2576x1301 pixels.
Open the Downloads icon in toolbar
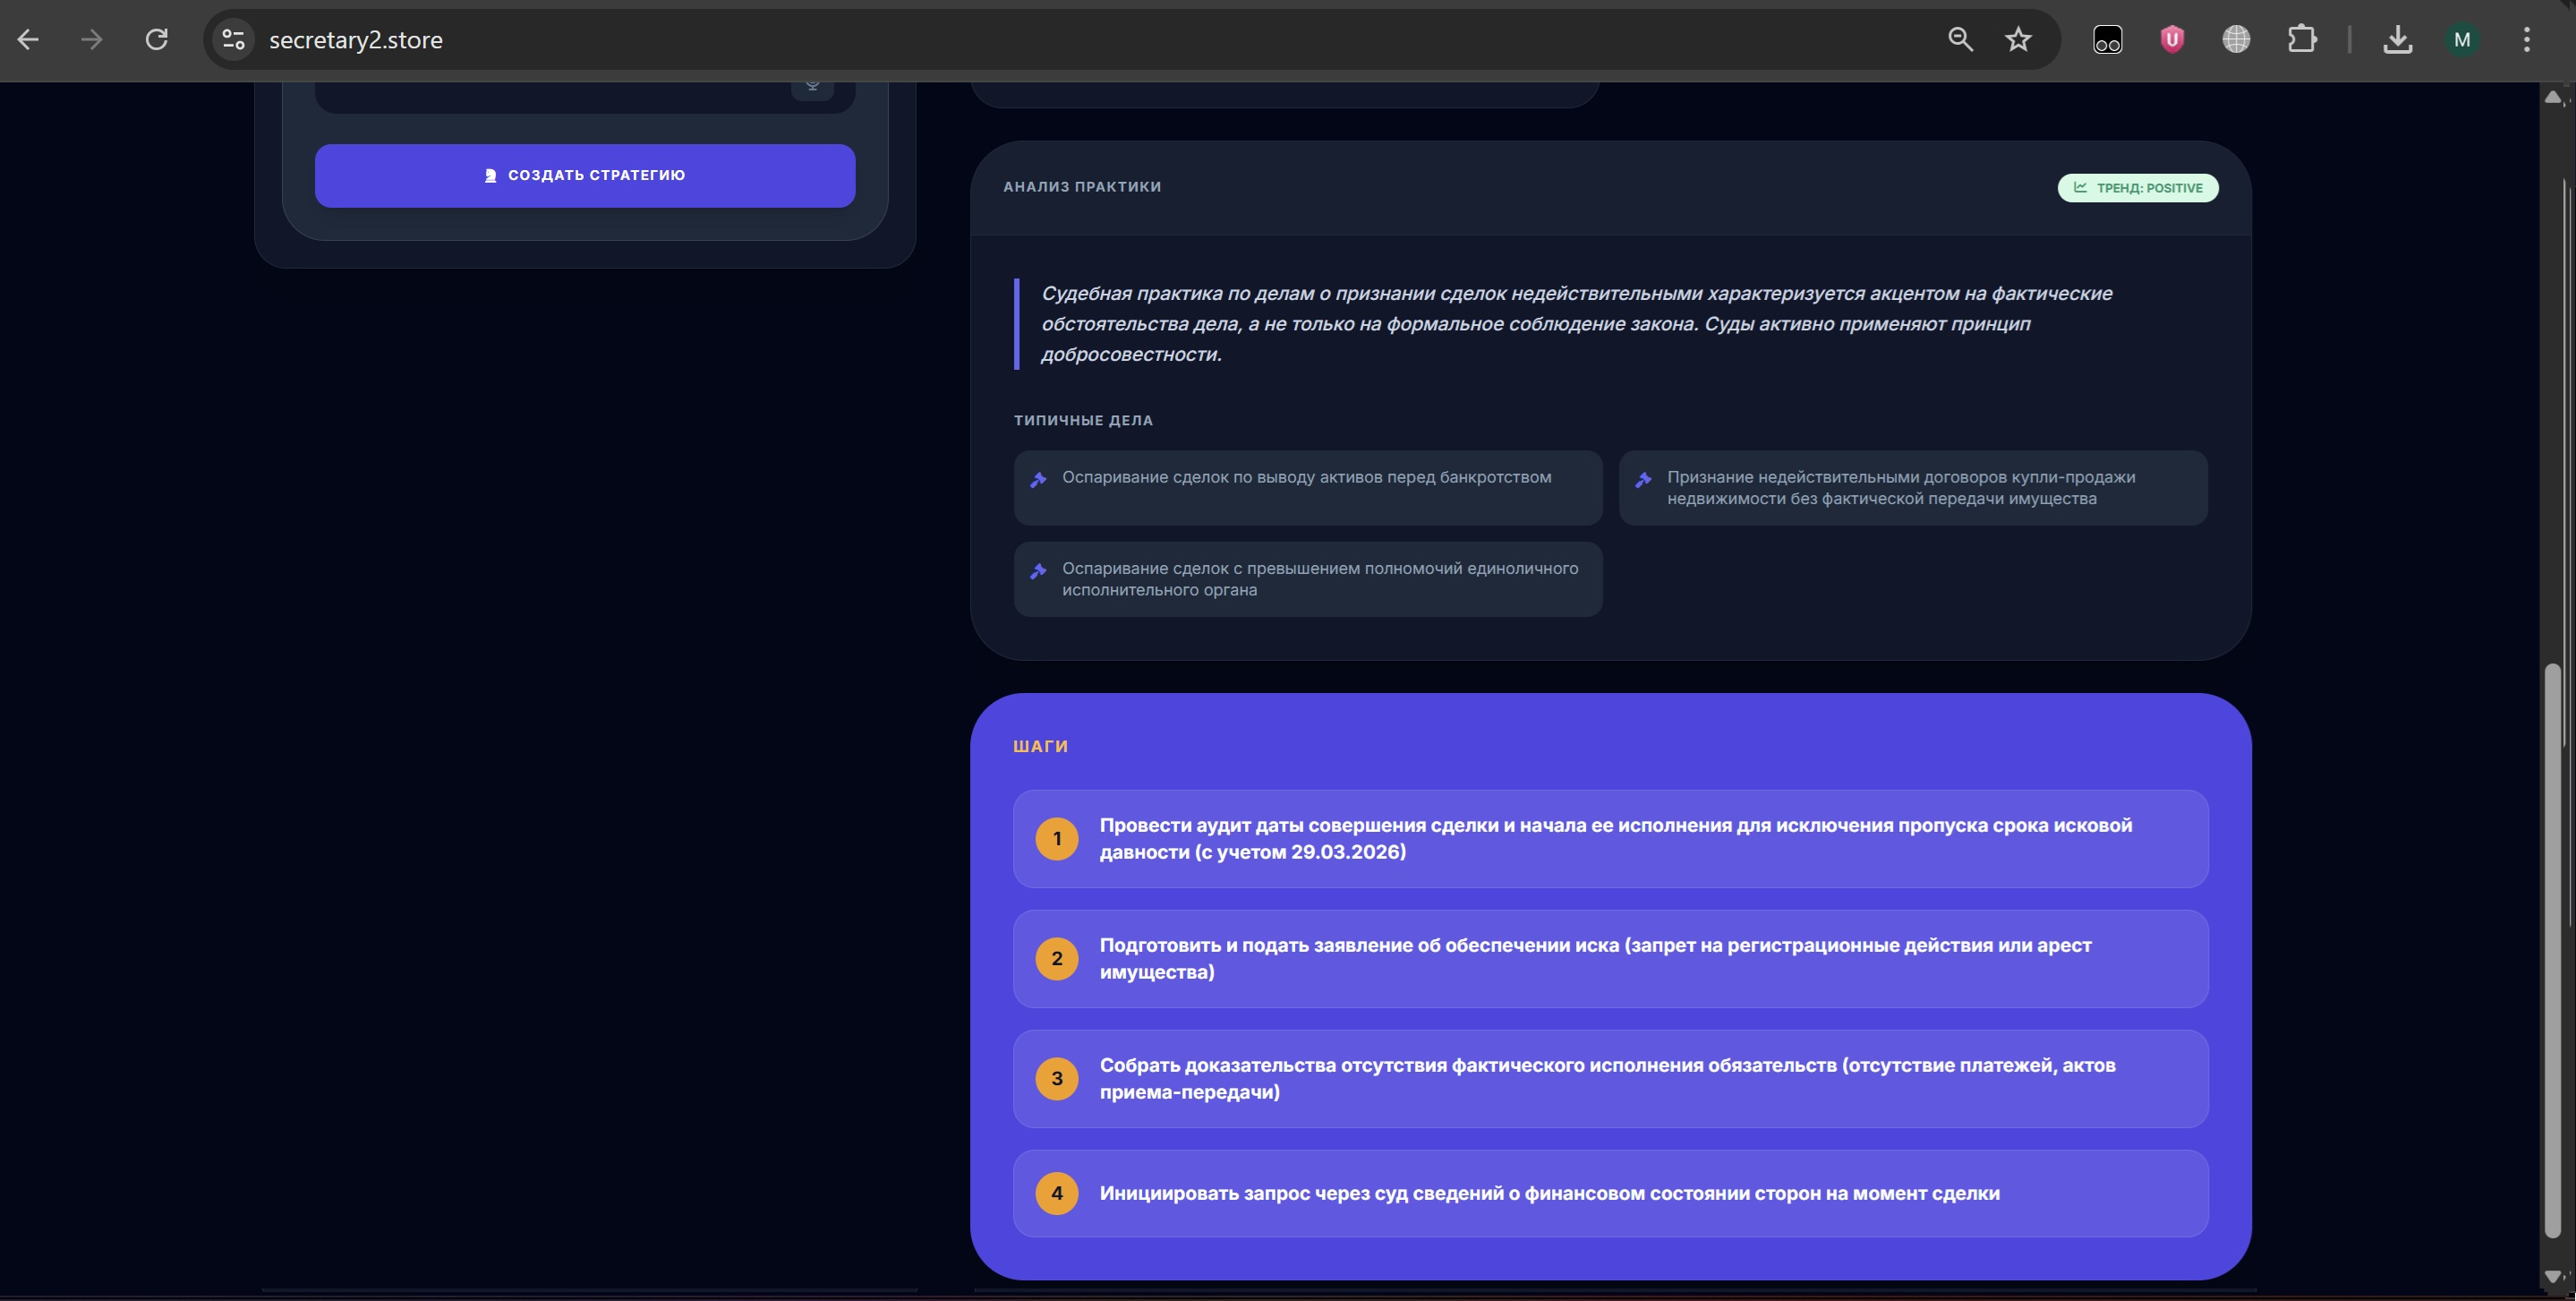(2397, 40)
